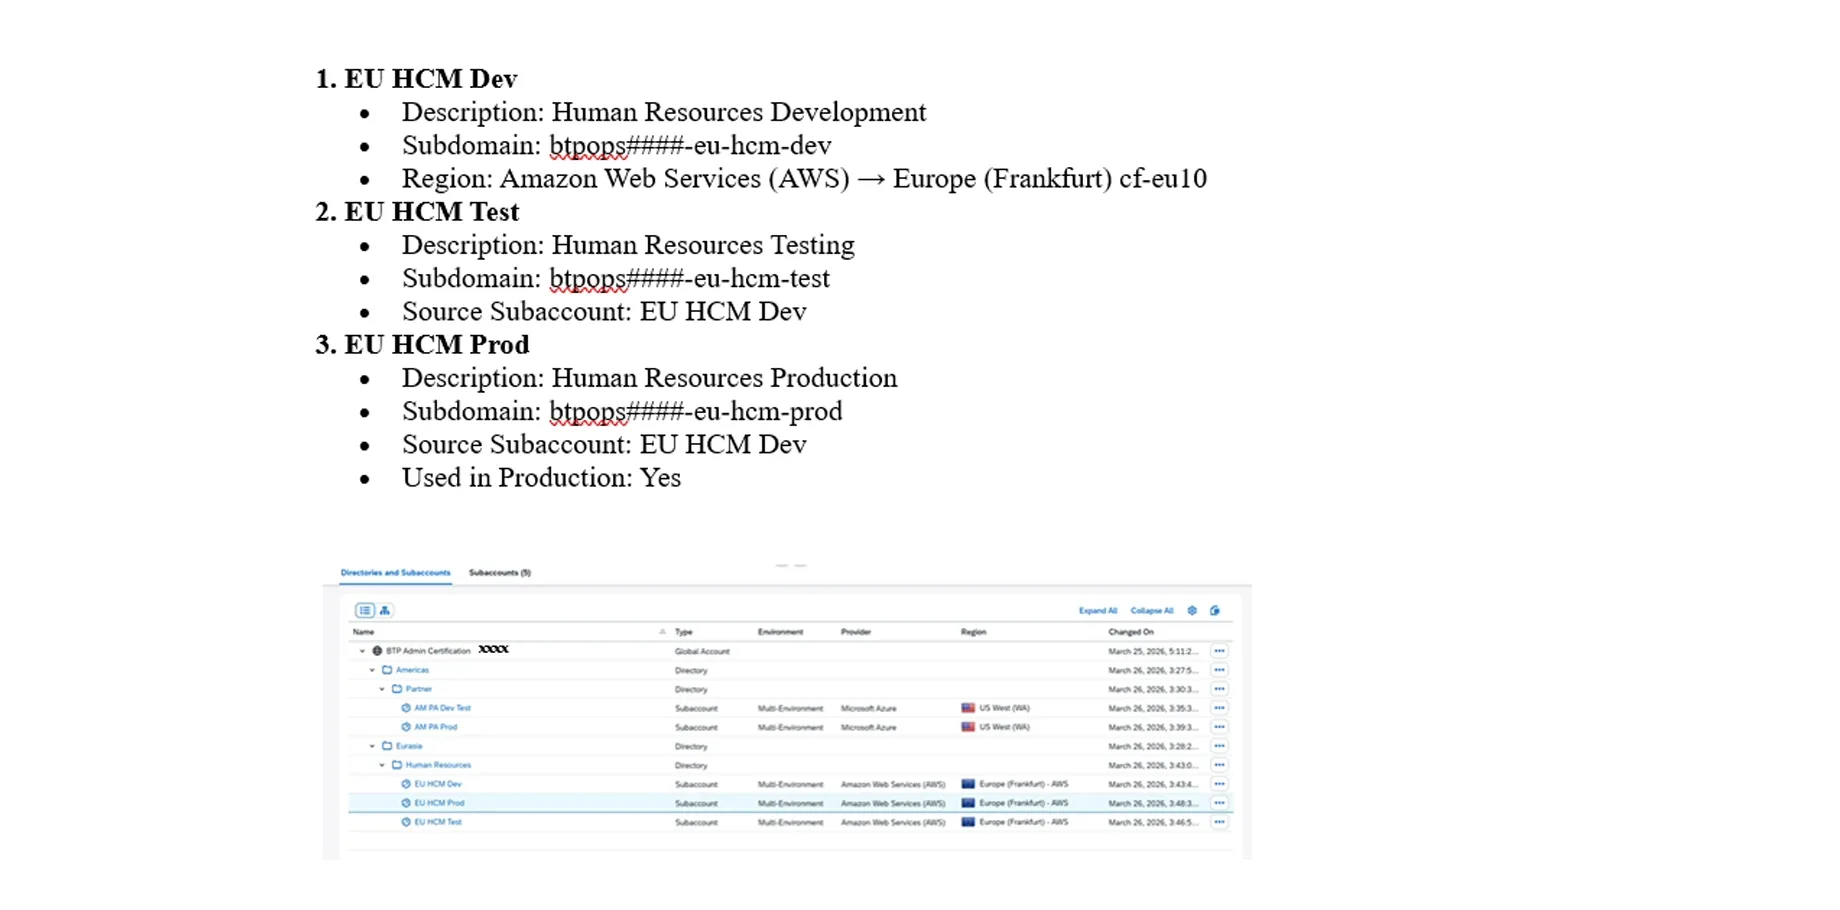The height and width of the screenshot is (910, 1840).
Task: Click the Environment column header
Action: pos(781,632)
